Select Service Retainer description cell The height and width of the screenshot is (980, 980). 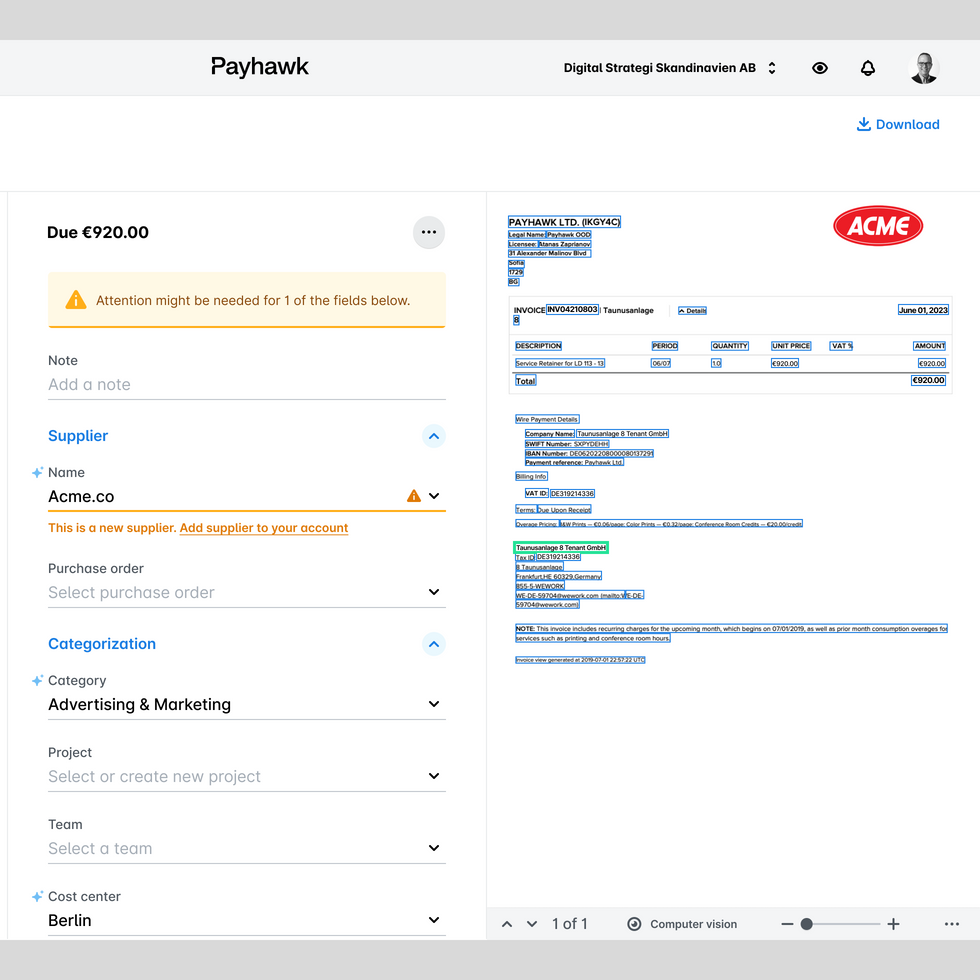coord(559,363)
